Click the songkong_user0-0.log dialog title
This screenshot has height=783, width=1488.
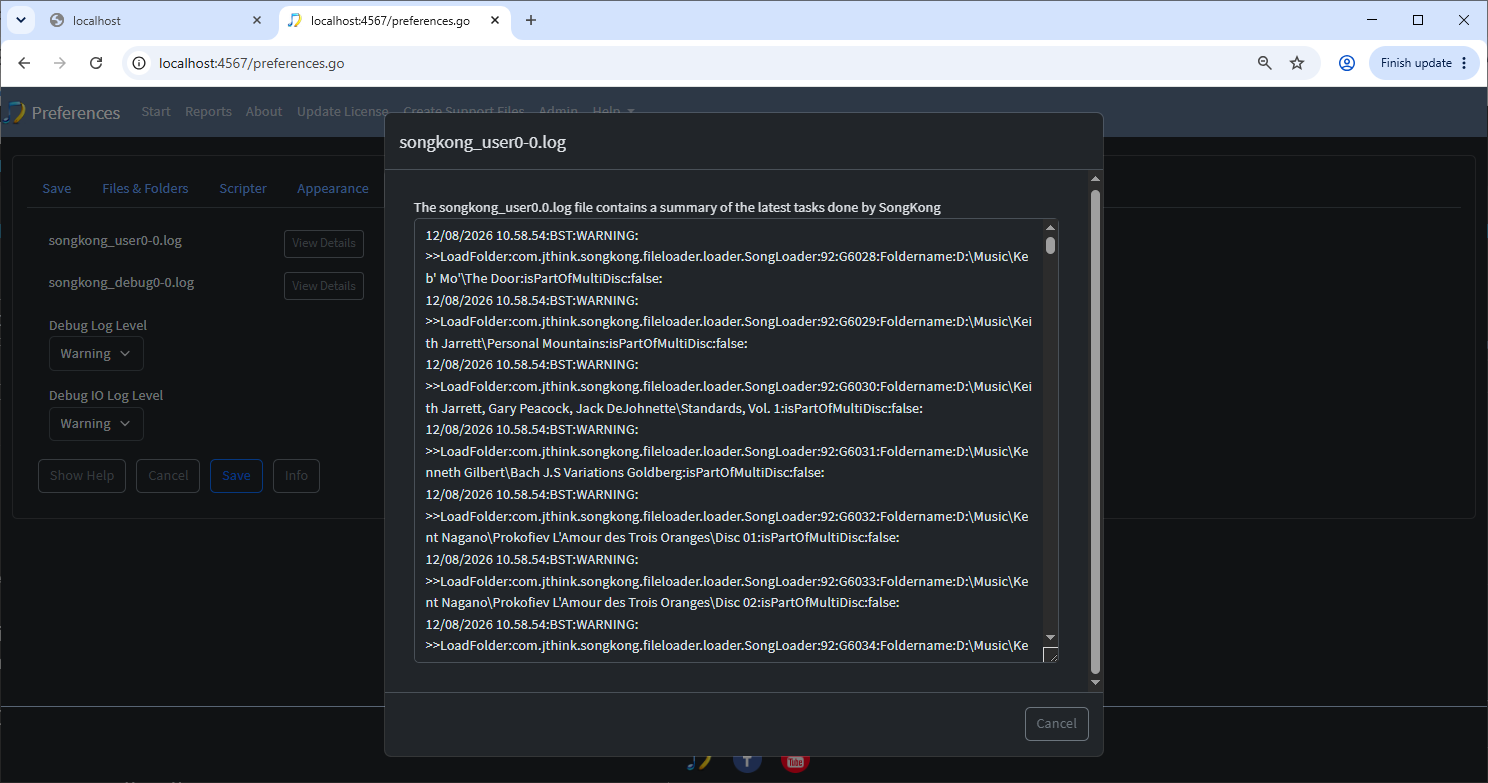tap(483, 142)
